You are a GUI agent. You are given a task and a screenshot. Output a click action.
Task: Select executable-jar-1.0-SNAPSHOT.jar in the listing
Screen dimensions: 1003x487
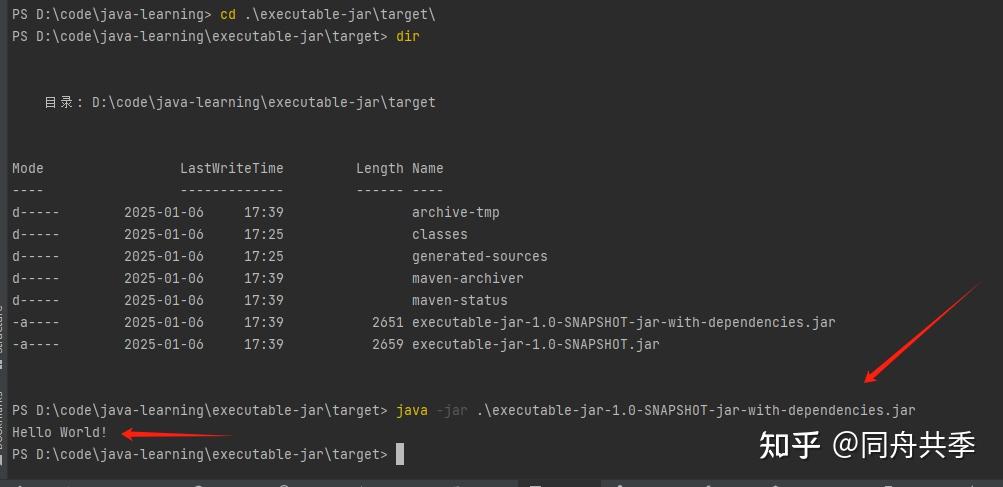coord(535,344)
